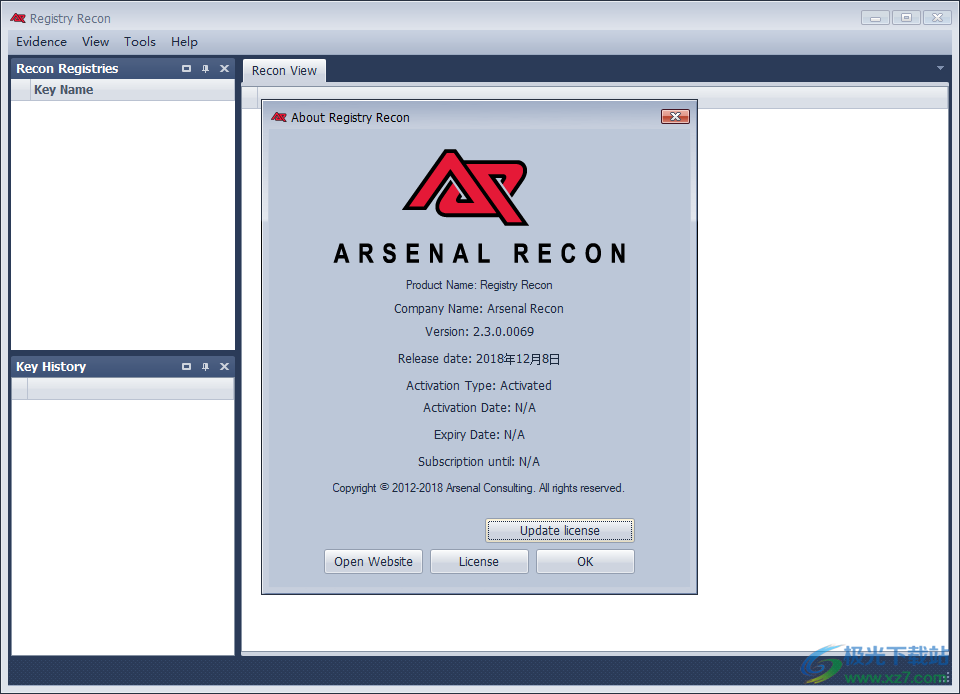Close the Key History panel
Screen dimensions: 960x694
point(224,366)
